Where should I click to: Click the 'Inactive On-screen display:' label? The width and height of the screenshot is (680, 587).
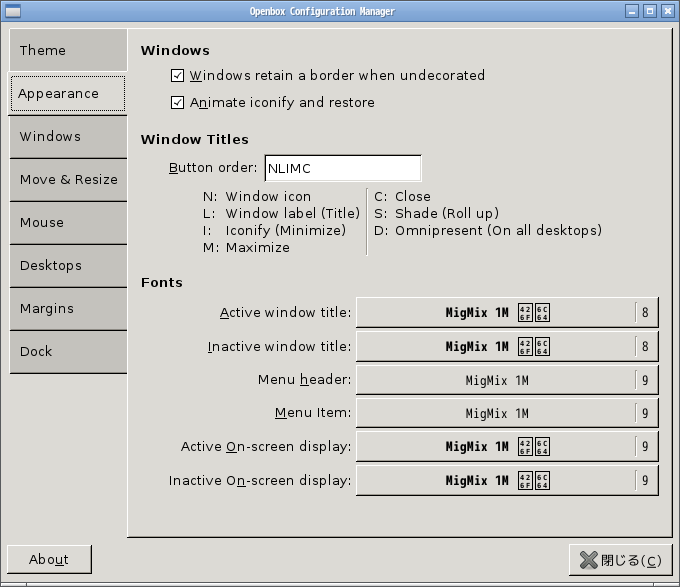tap(260, 480)
